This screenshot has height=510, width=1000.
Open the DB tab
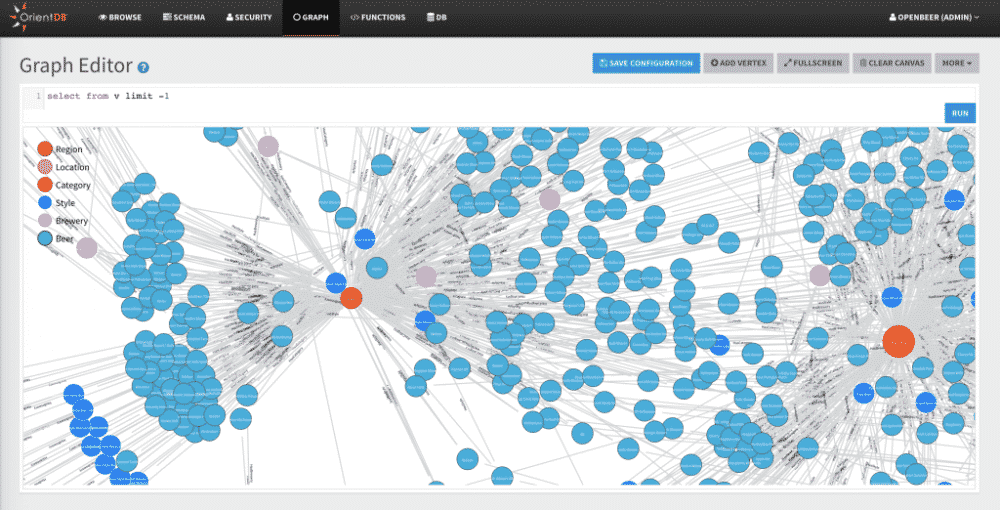click(437, 18)
